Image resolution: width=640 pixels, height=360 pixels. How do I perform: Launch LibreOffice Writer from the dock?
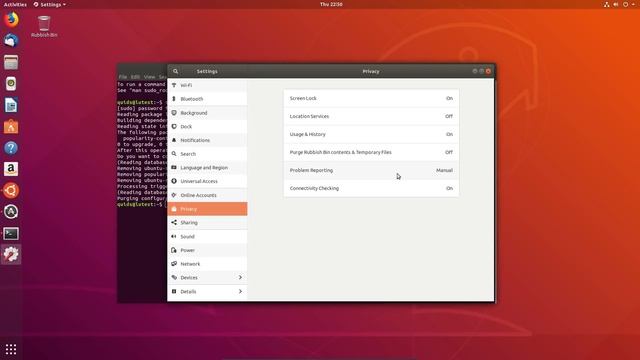pyautogui.click(x=11, y=105)
